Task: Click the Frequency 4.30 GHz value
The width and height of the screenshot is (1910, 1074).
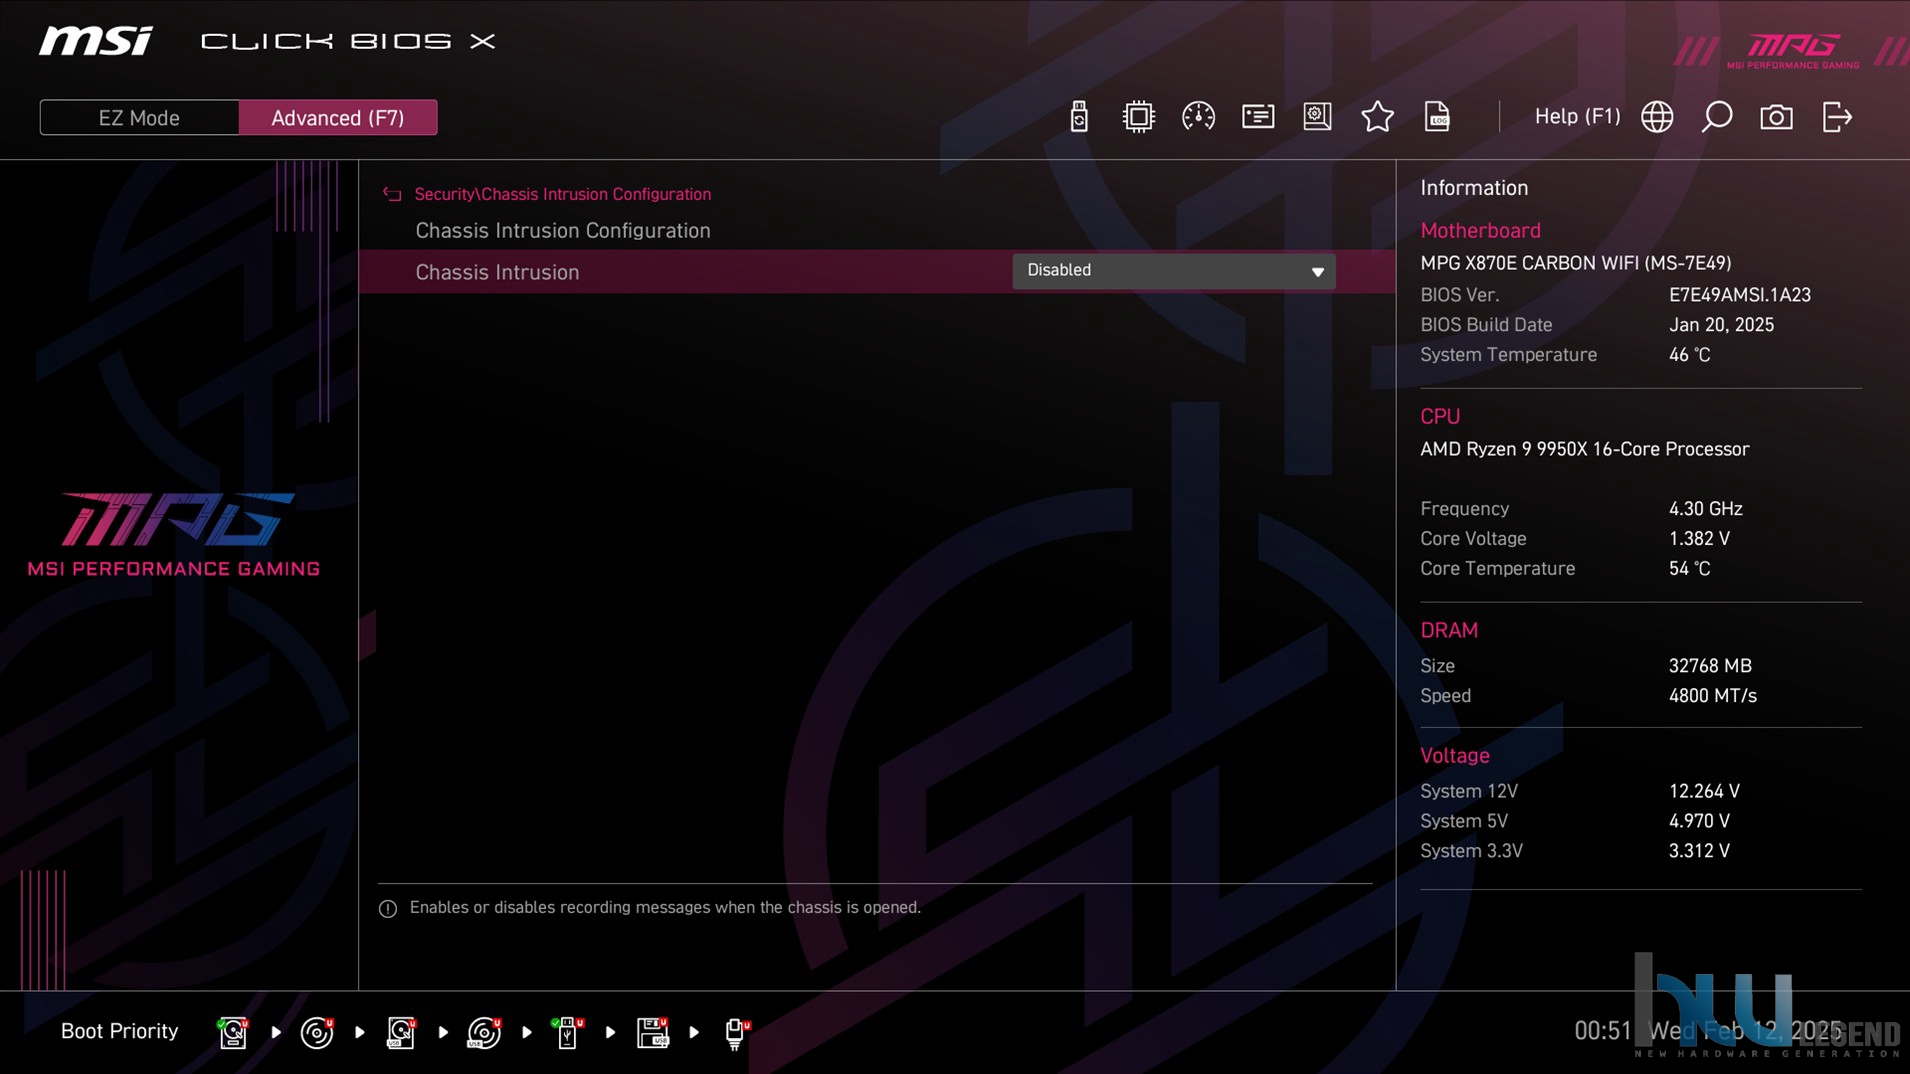Action: click(1705, 509)
